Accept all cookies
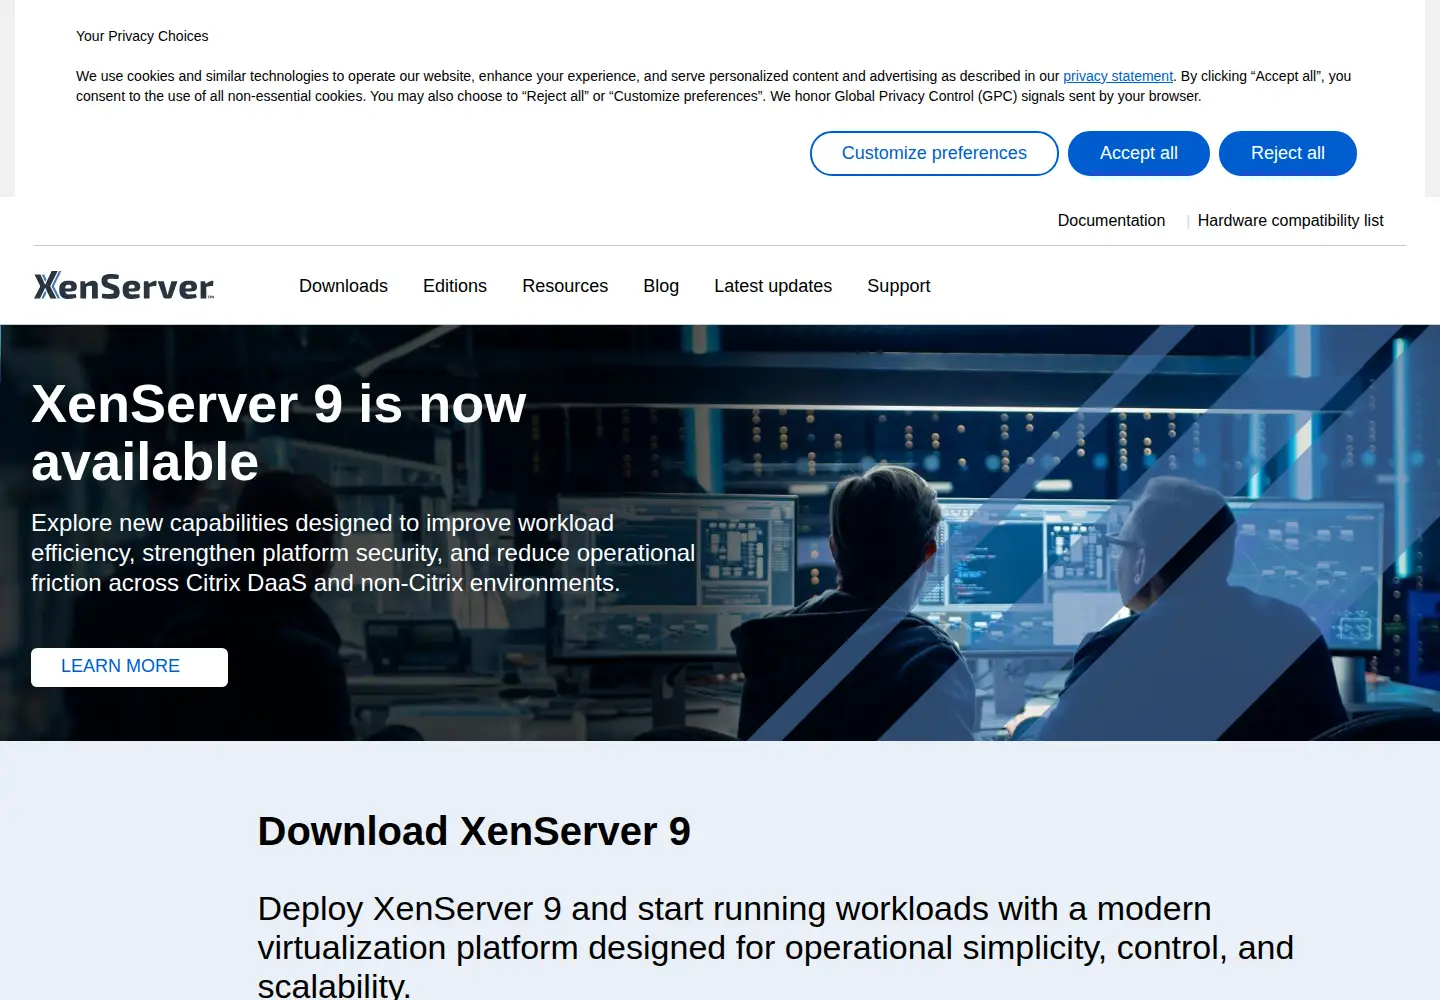Image resolution: width=1440 pixels, height=1000 pixels. pos(1139,153)
